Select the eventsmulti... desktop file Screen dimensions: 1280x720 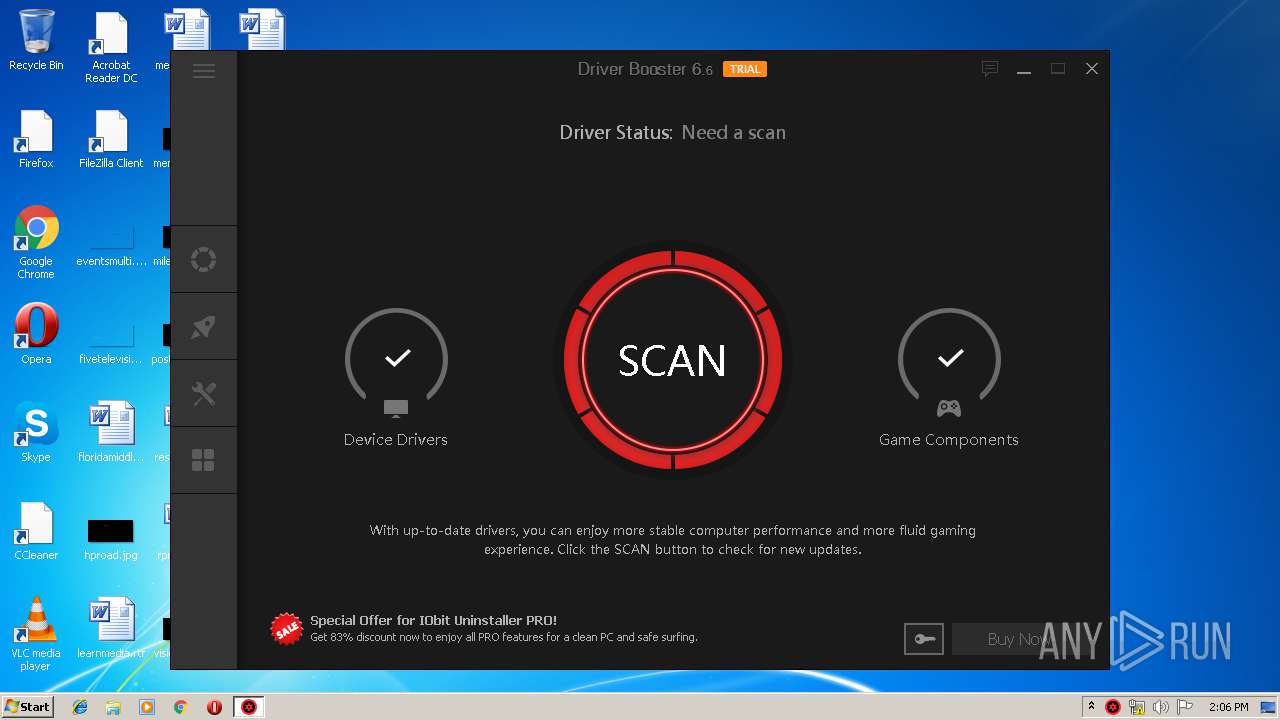point(111,246)
